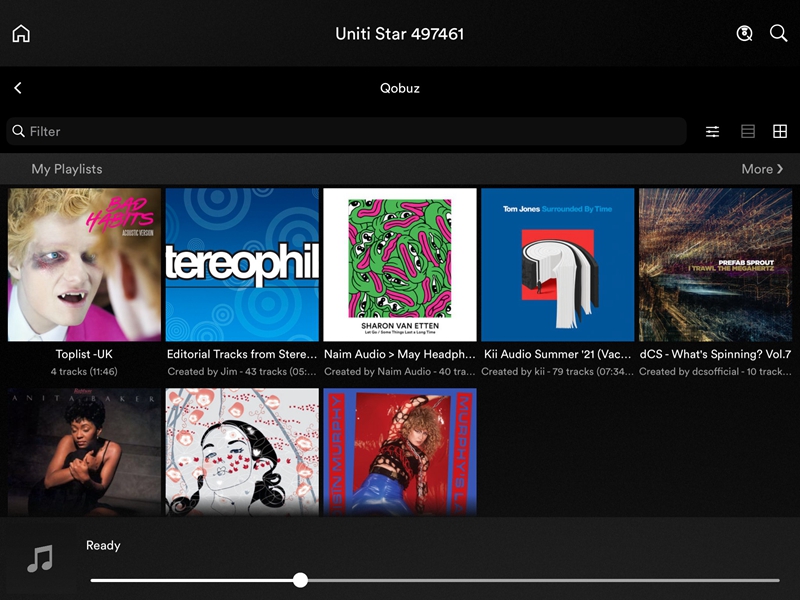Viewport: 800px width, 600px height.
Task: Open the search magnifier icon
Action: pos(778,33)
